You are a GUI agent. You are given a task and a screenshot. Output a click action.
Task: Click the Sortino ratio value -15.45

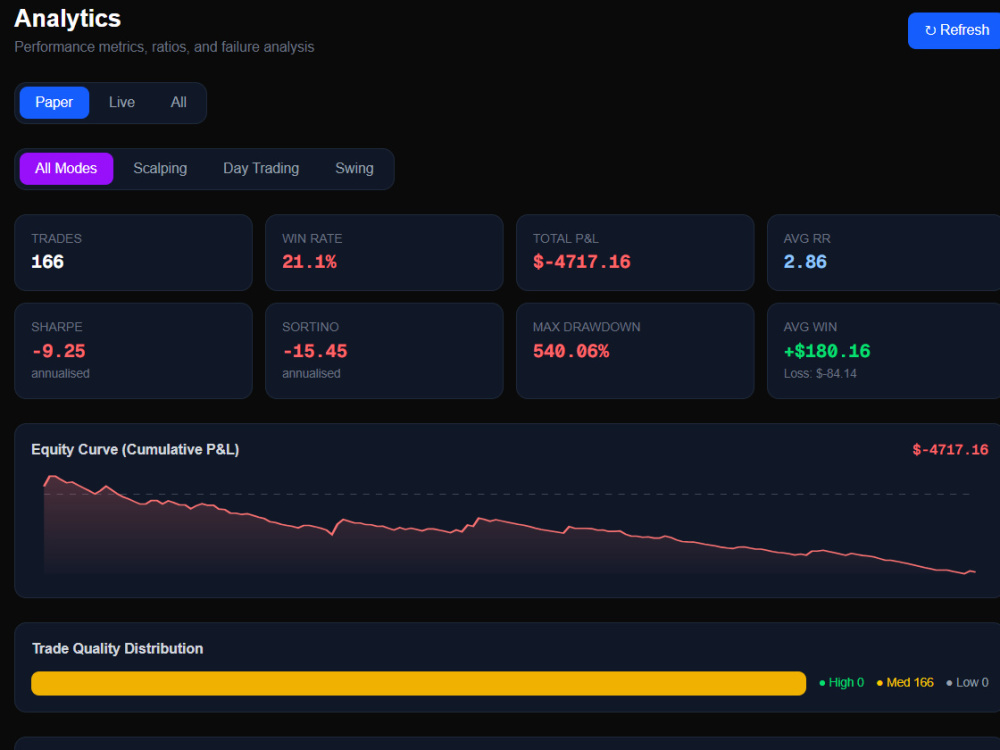[x=314, y=351]
